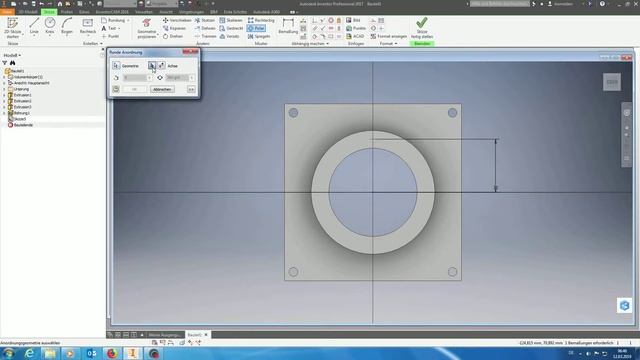The image size is (640, 360).
Task: Click the filter funnel icon in browser
Action: tap(4, 63)
